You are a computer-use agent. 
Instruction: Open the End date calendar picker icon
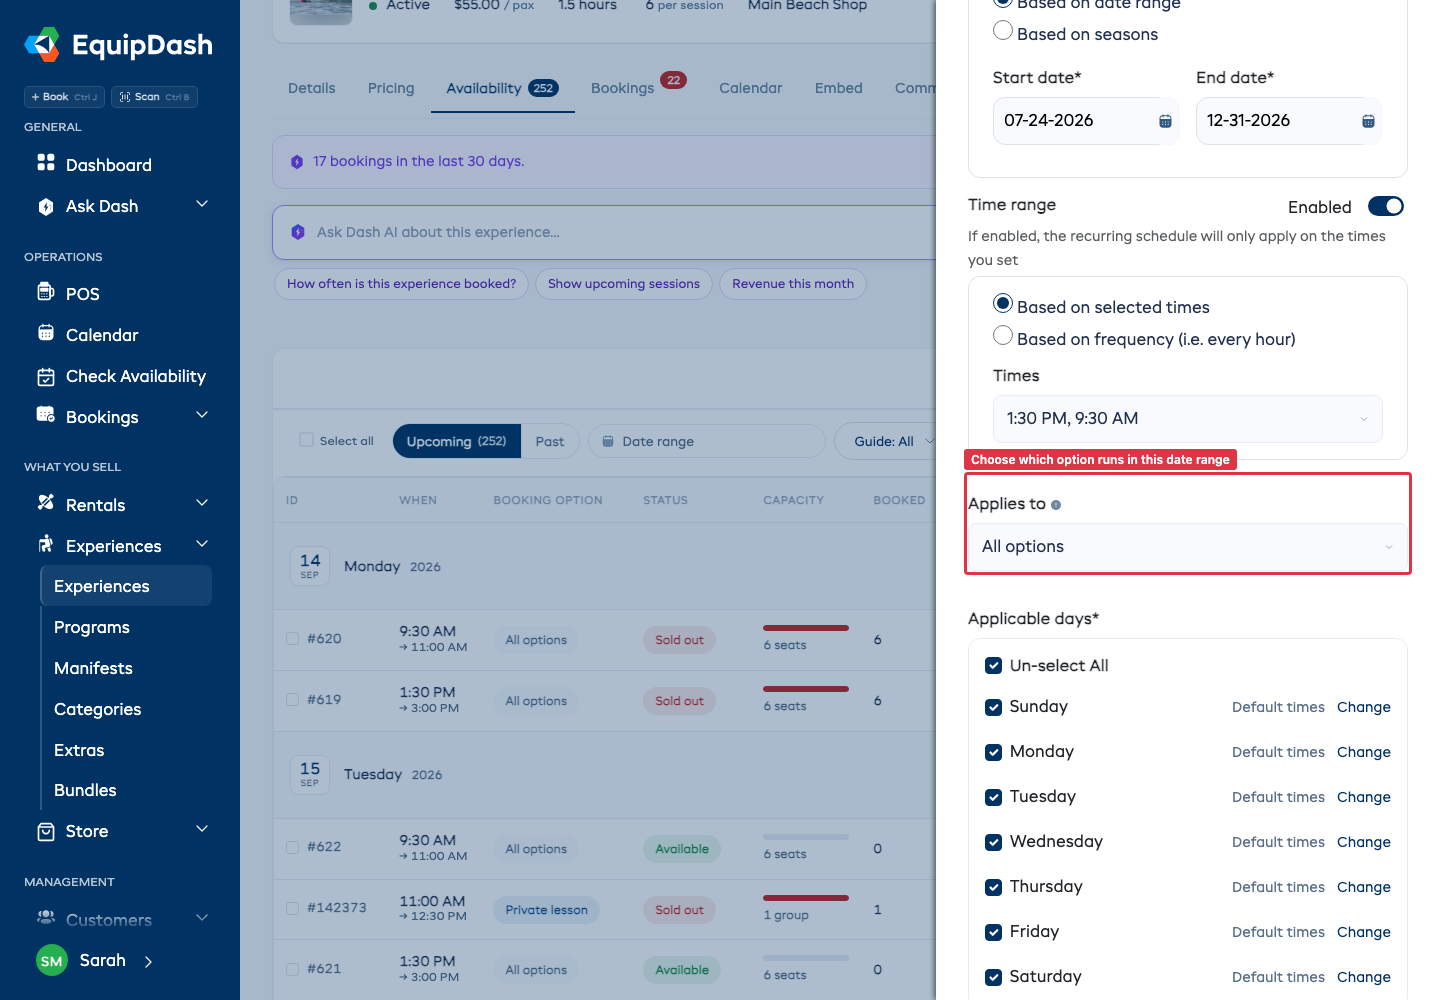pos(1368,121)
